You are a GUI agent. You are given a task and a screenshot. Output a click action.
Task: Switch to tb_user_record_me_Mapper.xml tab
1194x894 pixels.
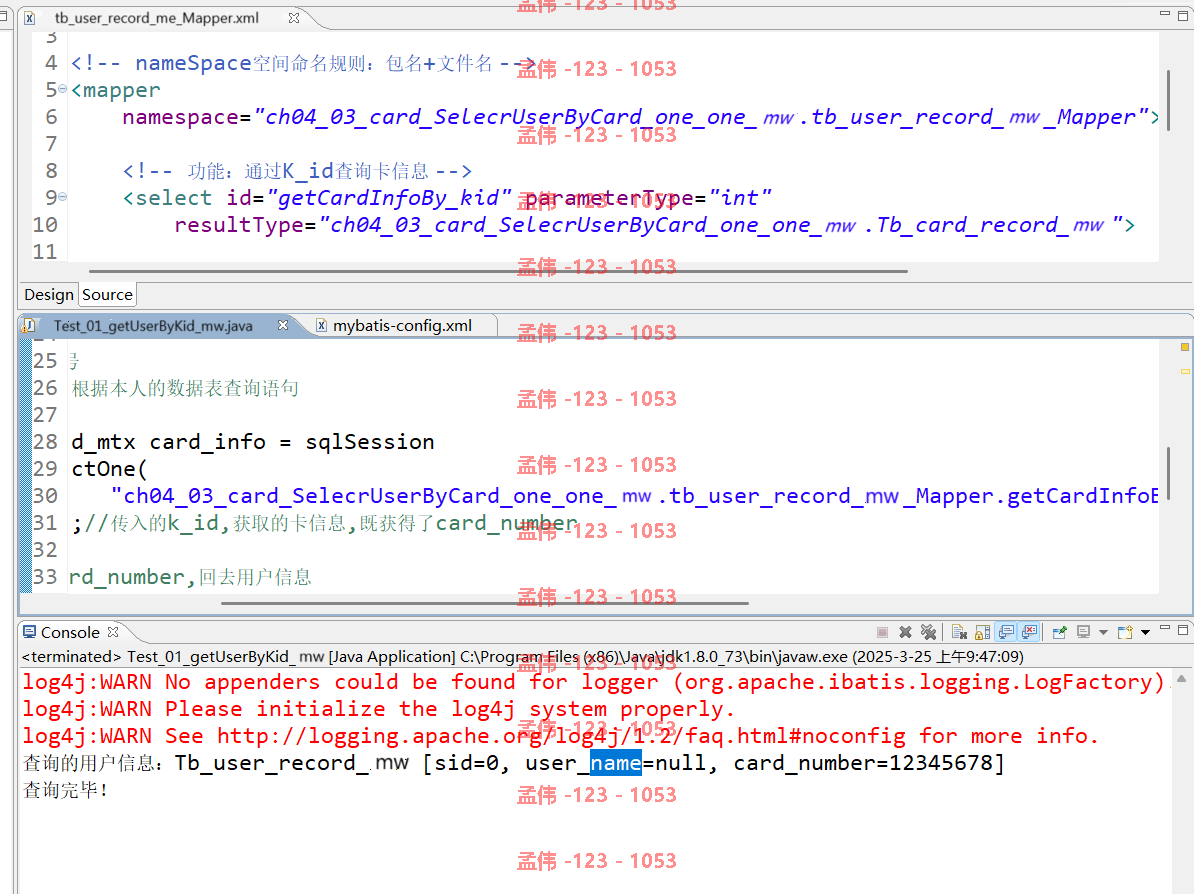[x=156, y=18]
